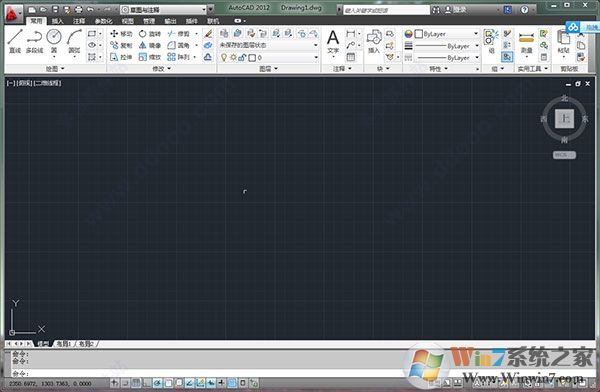Image resolution: width=600 pixels, height=392 pixels.
Task: Open the object color ByLayer swatch dropdown
Action: point(447,34)
